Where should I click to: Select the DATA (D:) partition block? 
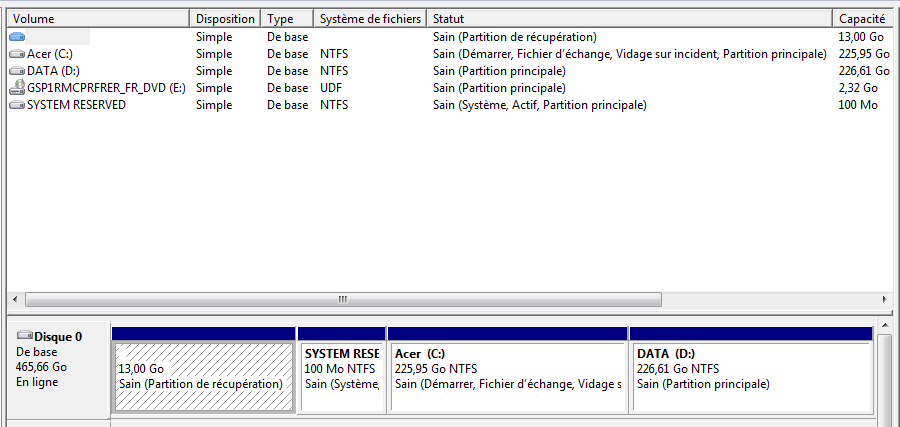coord(751,370)
